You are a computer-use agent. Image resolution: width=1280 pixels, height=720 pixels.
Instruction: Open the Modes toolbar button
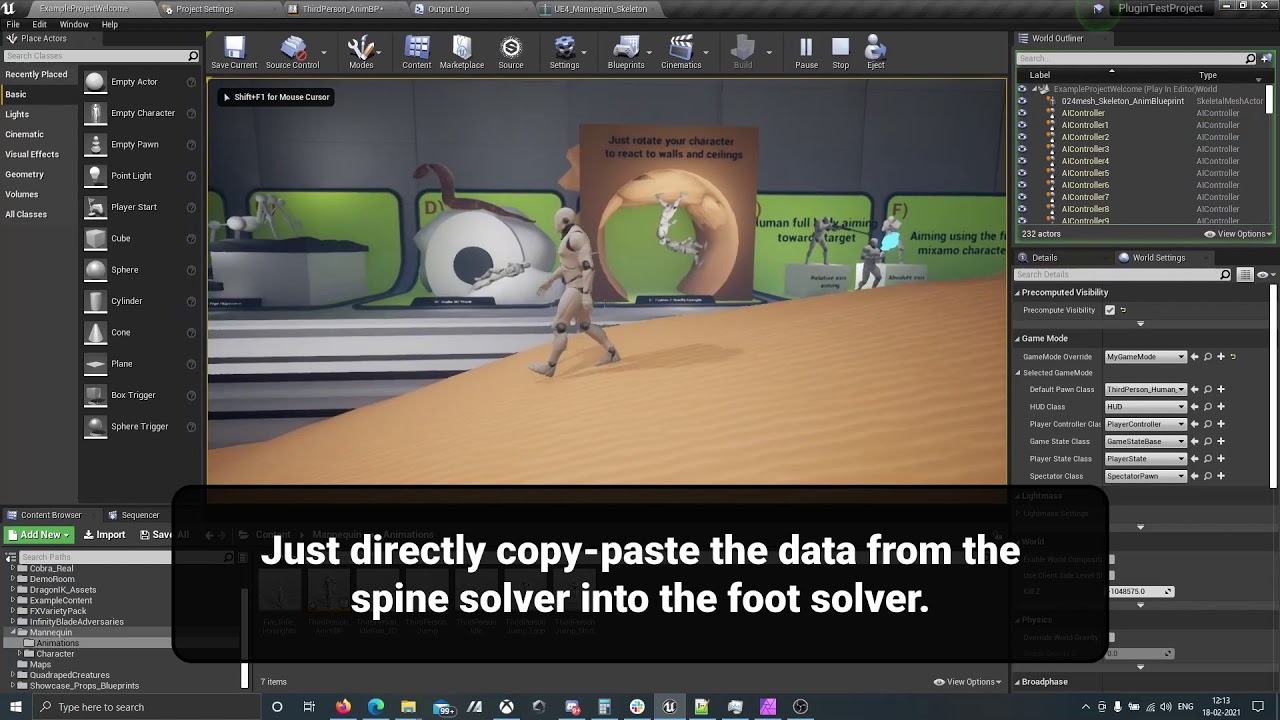(361, 52)
